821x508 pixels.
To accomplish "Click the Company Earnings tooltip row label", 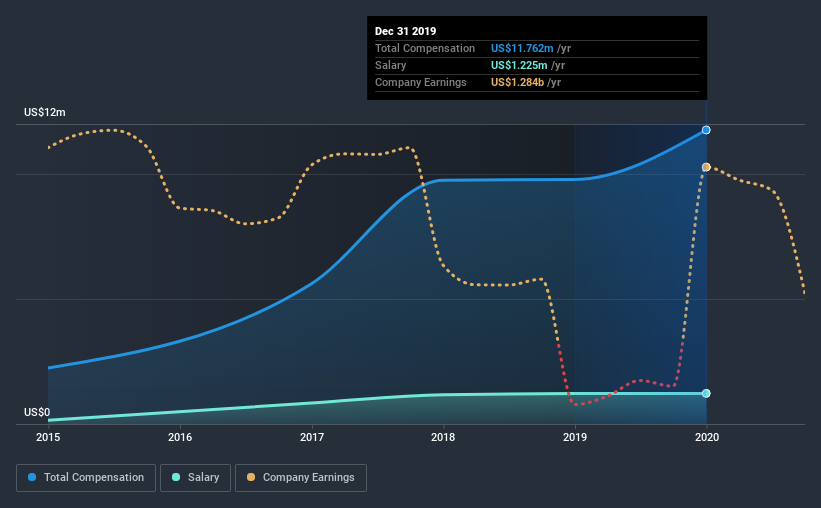I will 420,82.
